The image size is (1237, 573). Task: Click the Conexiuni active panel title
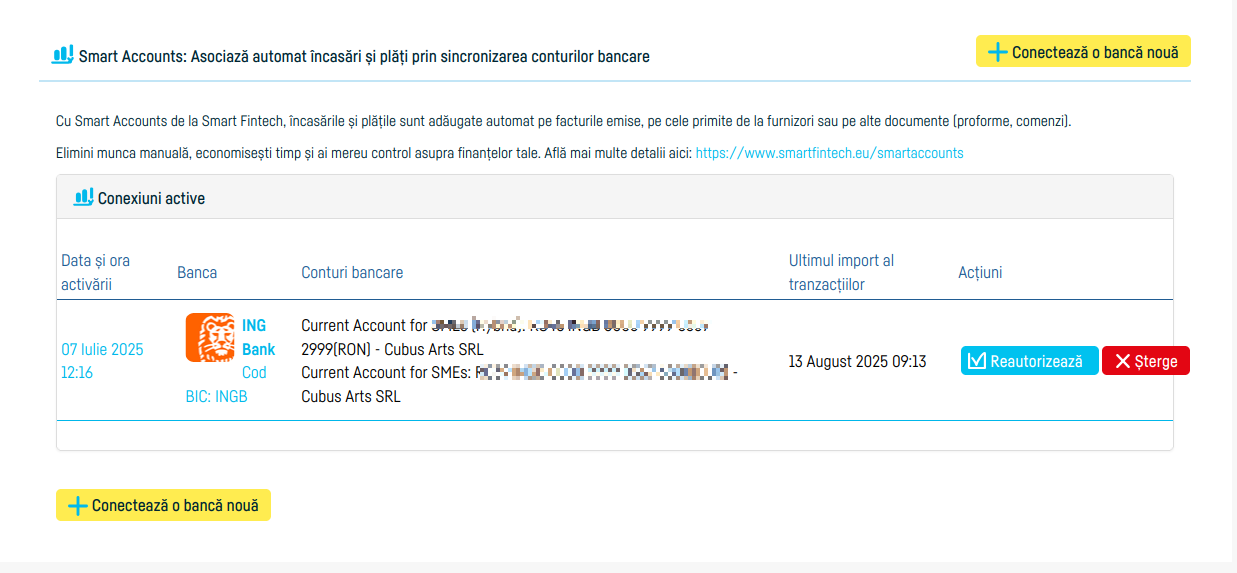coord(151,198)
